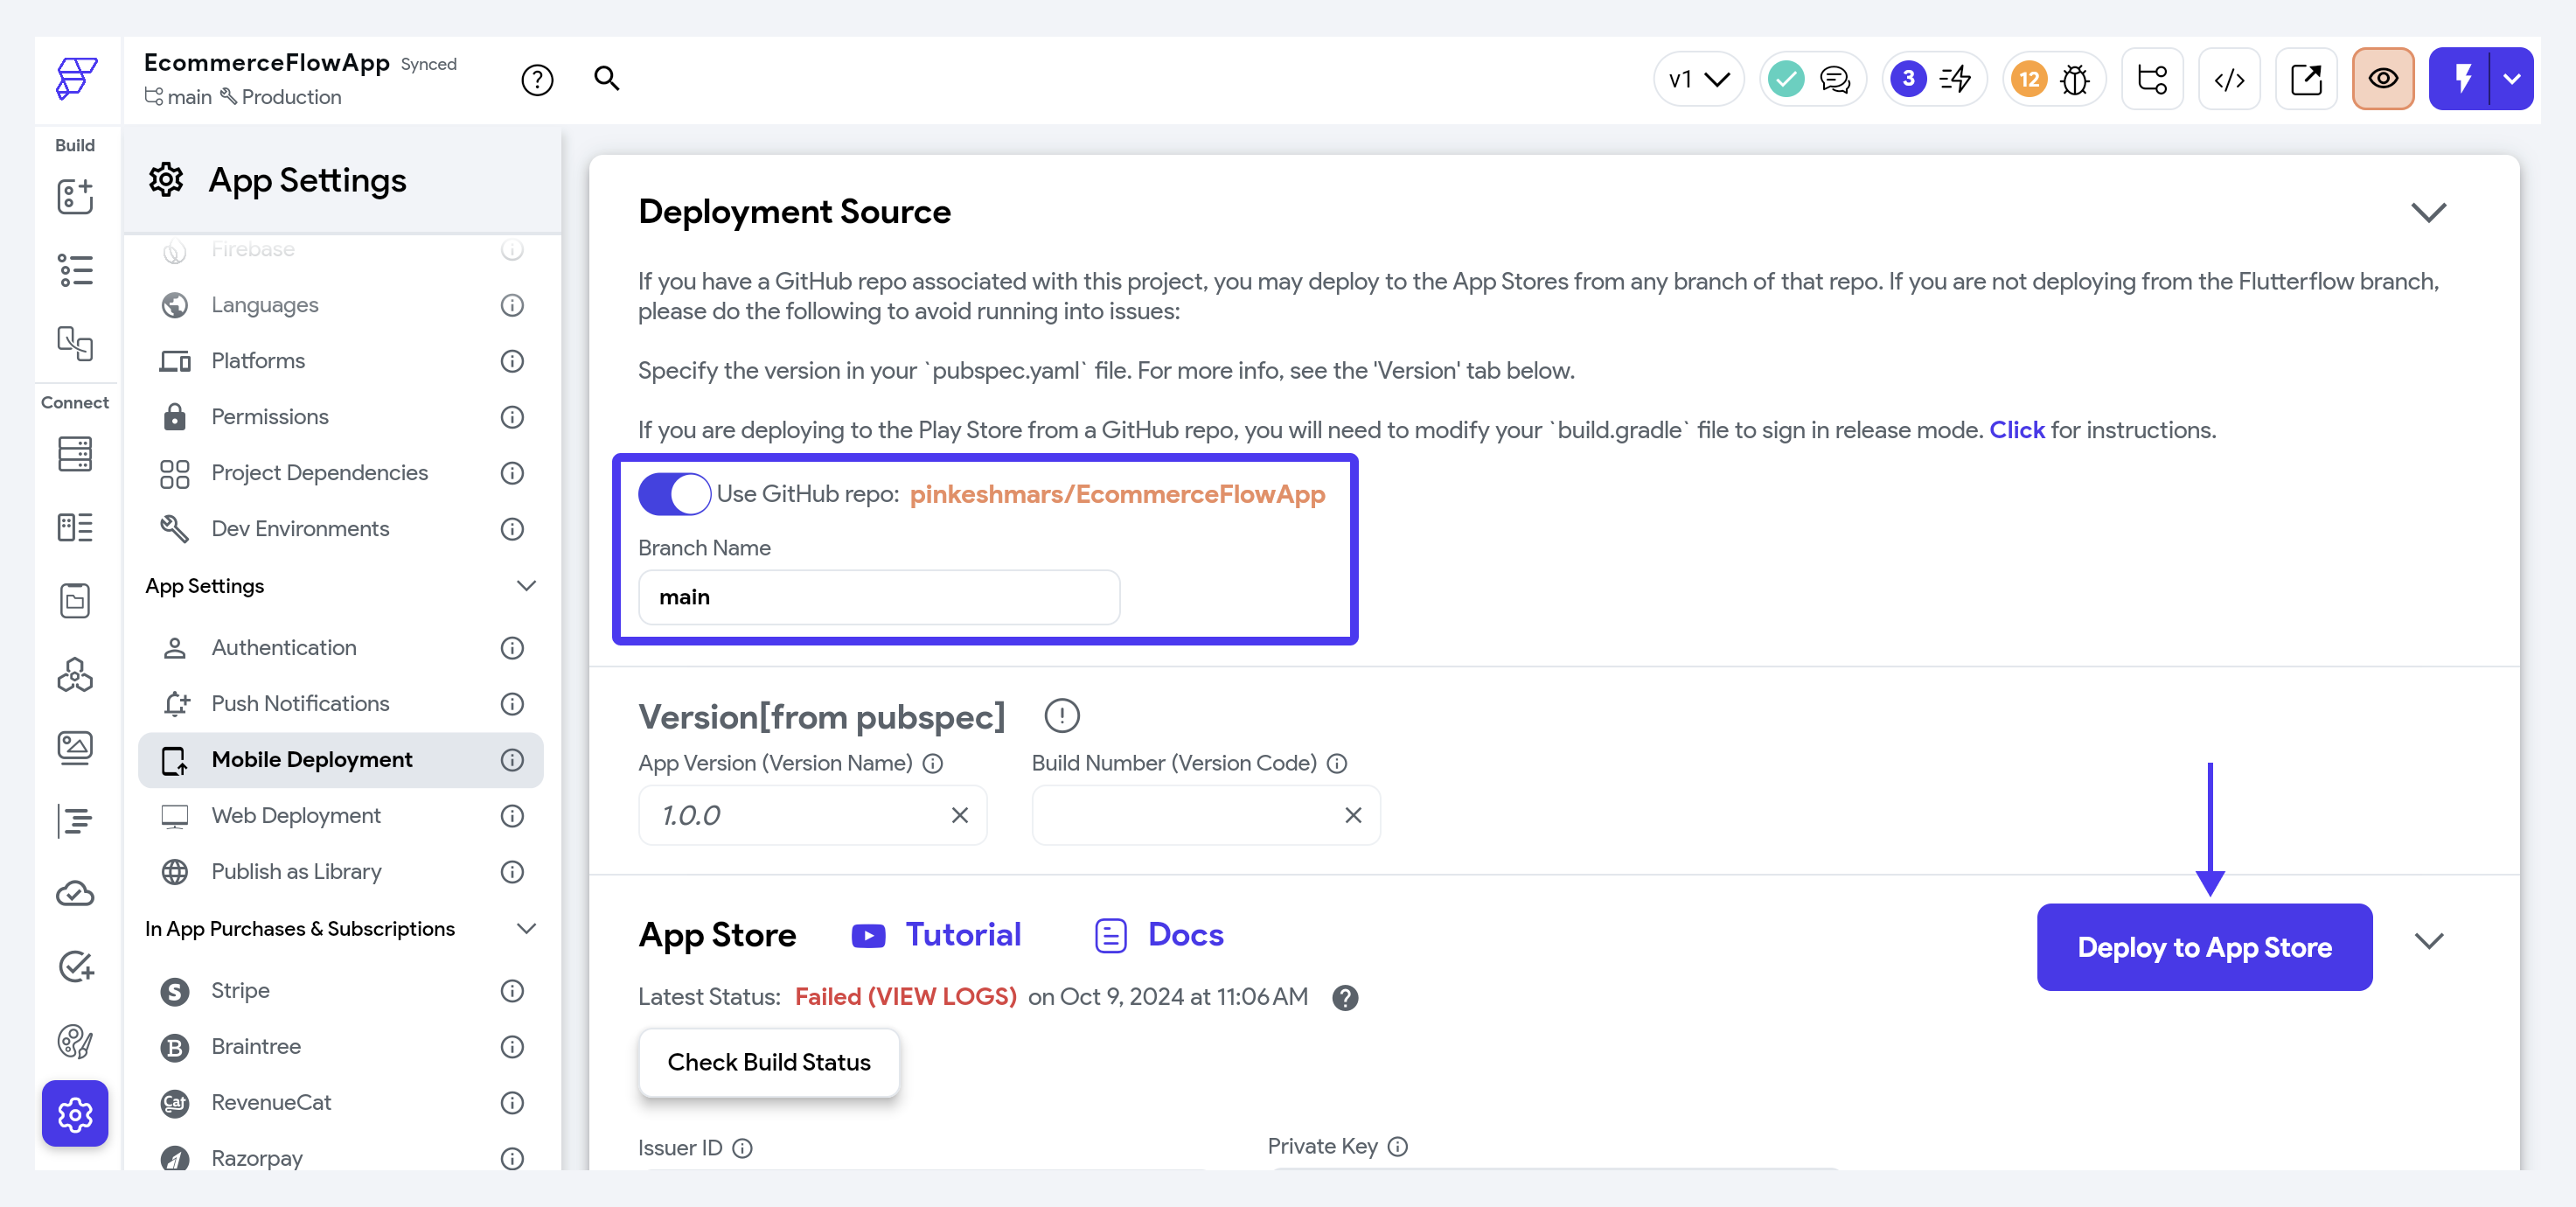Collapse the Deployment Source section
This screenshot has width=2576, height=1207.
pyautogui.click(x=2428, y=212)
